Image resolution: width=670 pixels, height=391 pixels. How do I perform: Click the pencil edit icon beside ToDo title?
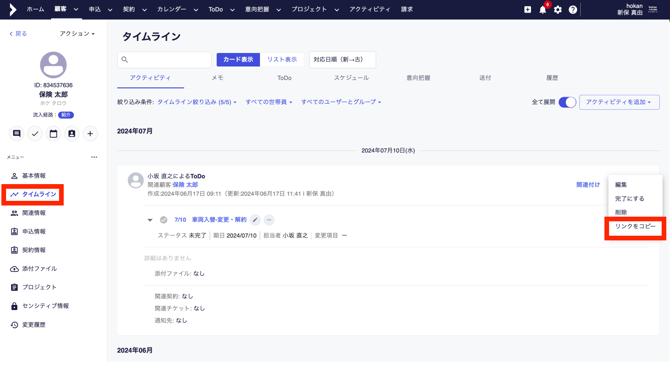(255, 220)
